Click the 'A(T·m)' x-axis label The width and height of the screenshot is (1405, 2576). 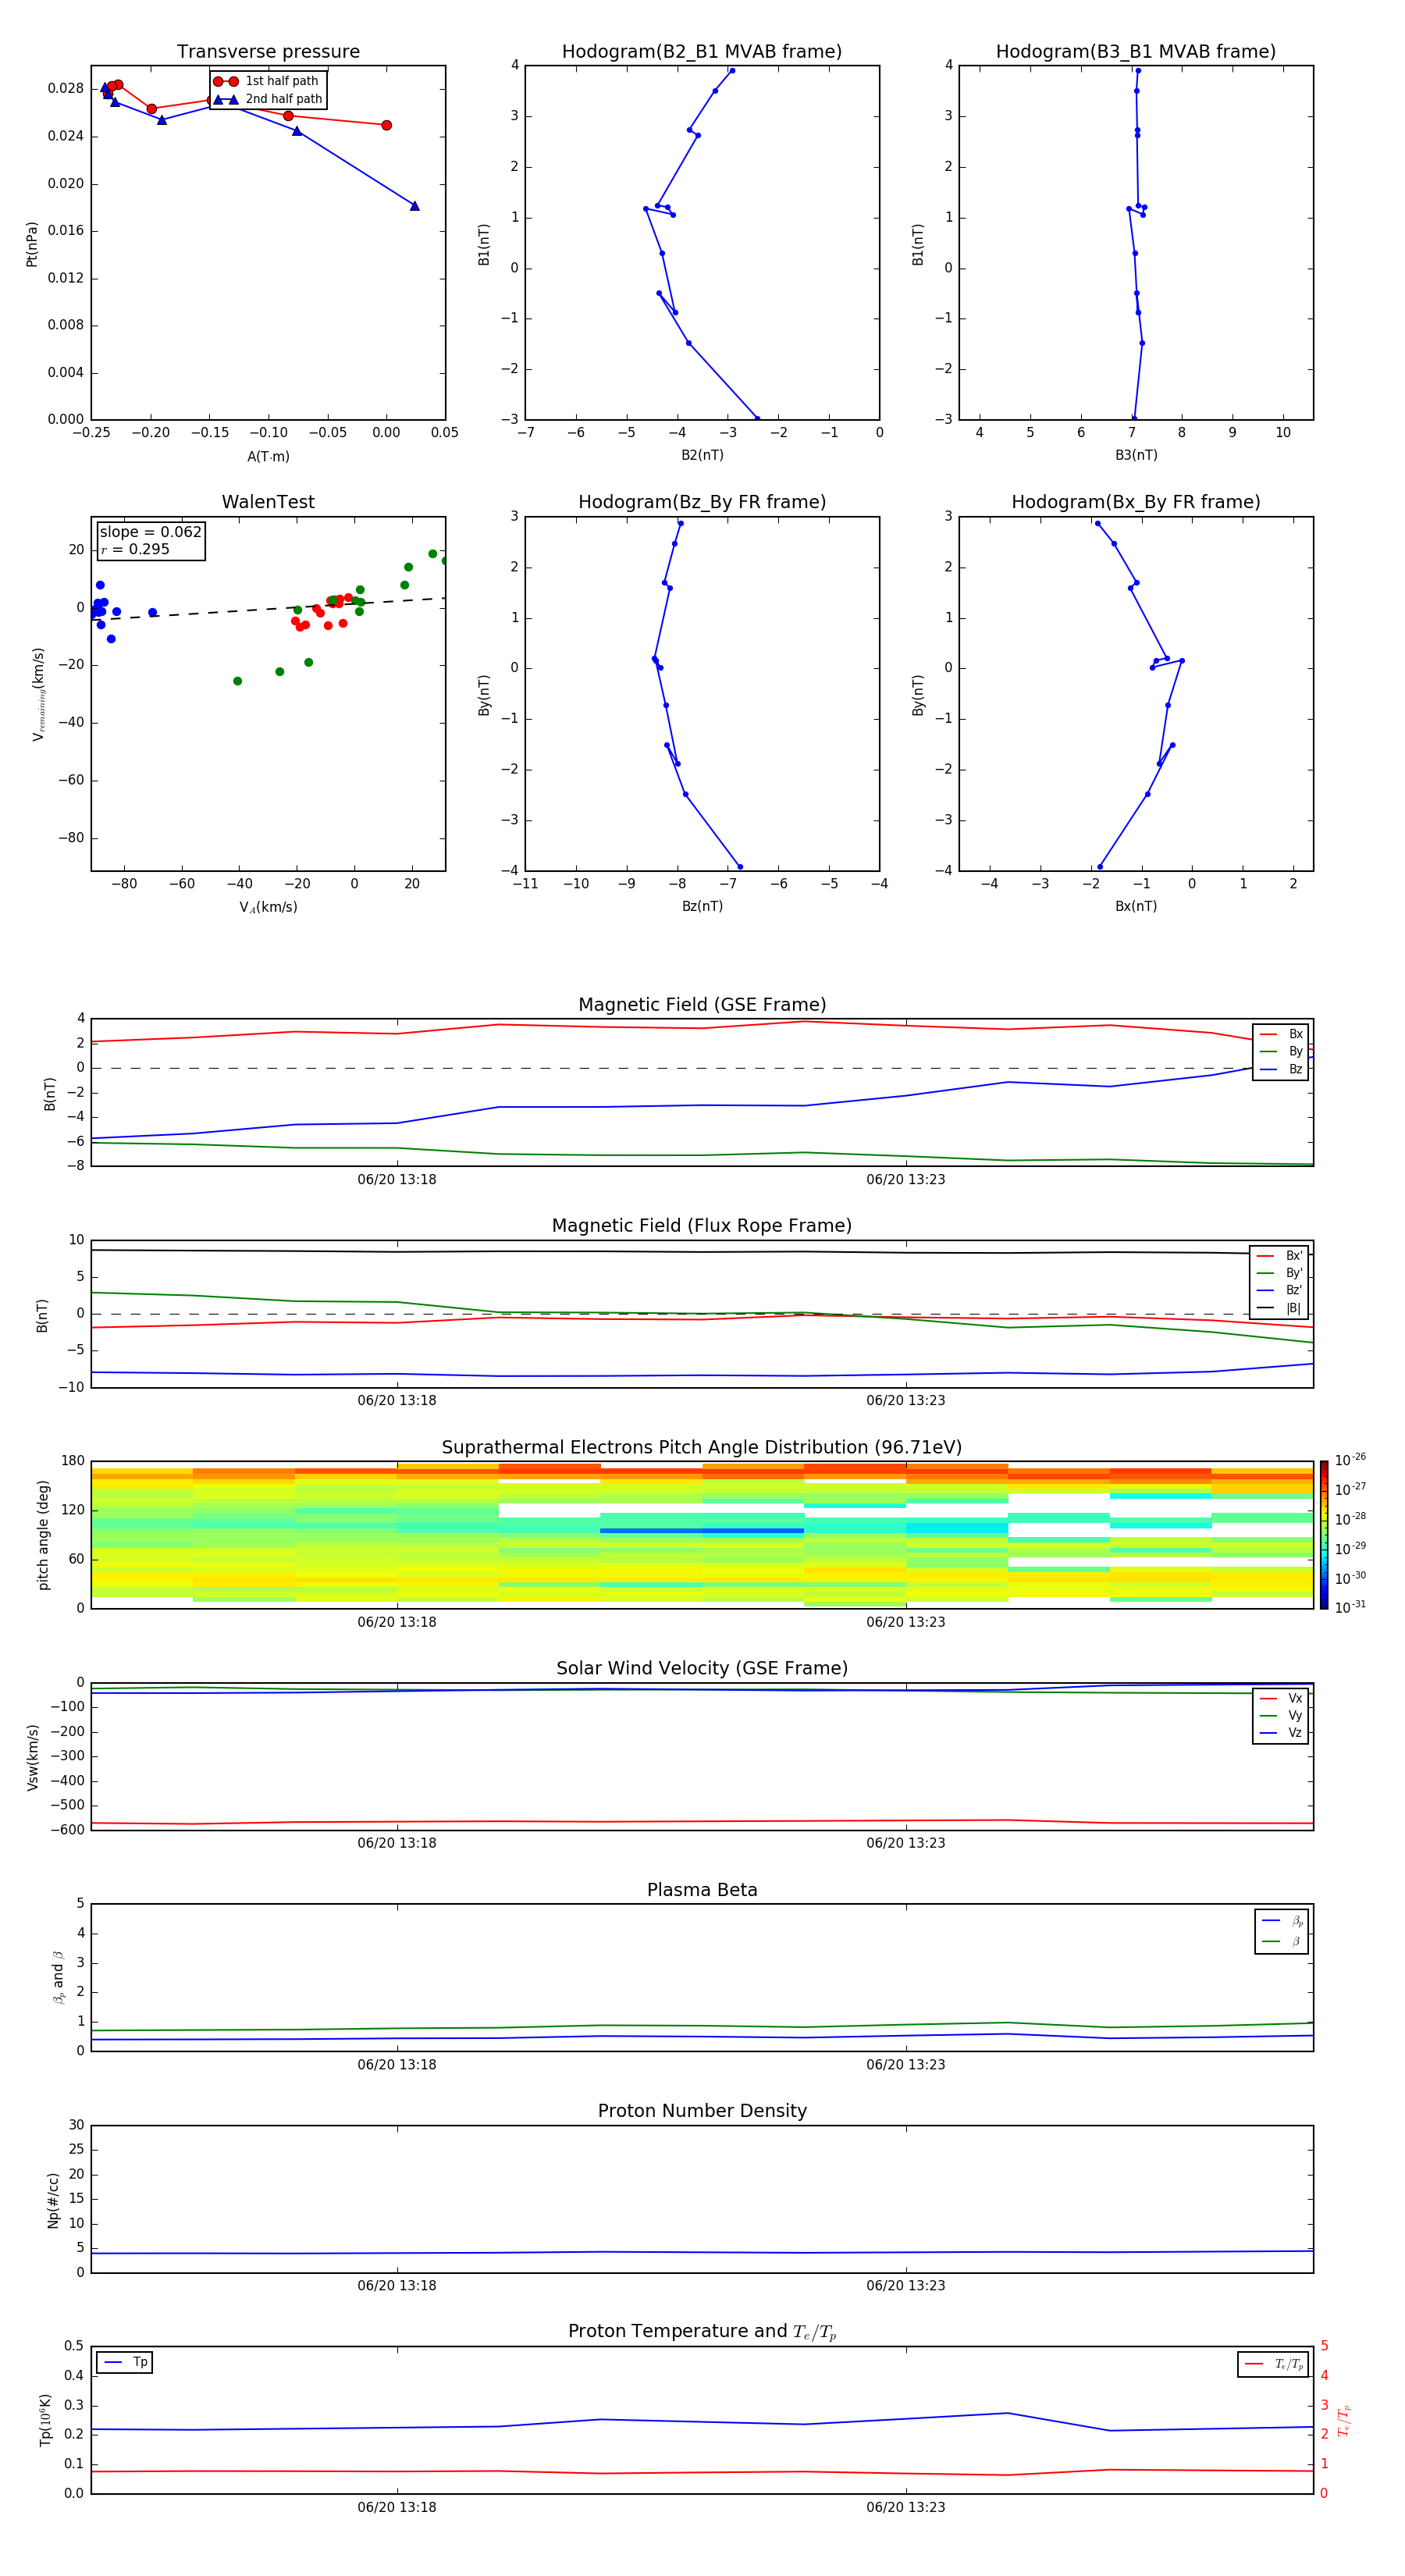point(268,456)
